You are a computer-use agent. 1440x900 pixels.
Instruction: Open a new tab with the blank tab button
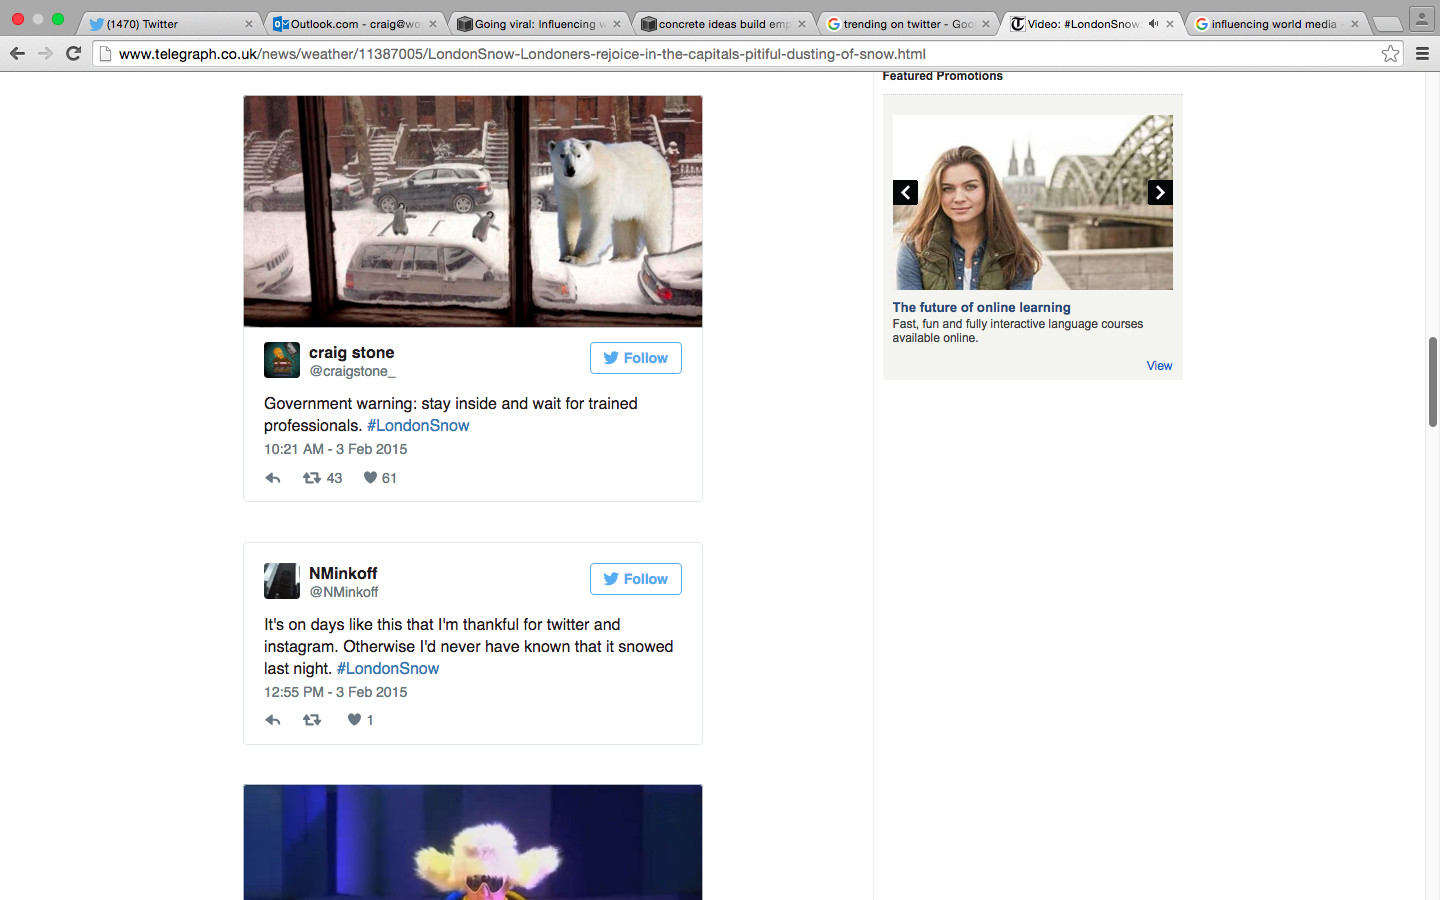pyautogui.click(x=1386, y=24)
